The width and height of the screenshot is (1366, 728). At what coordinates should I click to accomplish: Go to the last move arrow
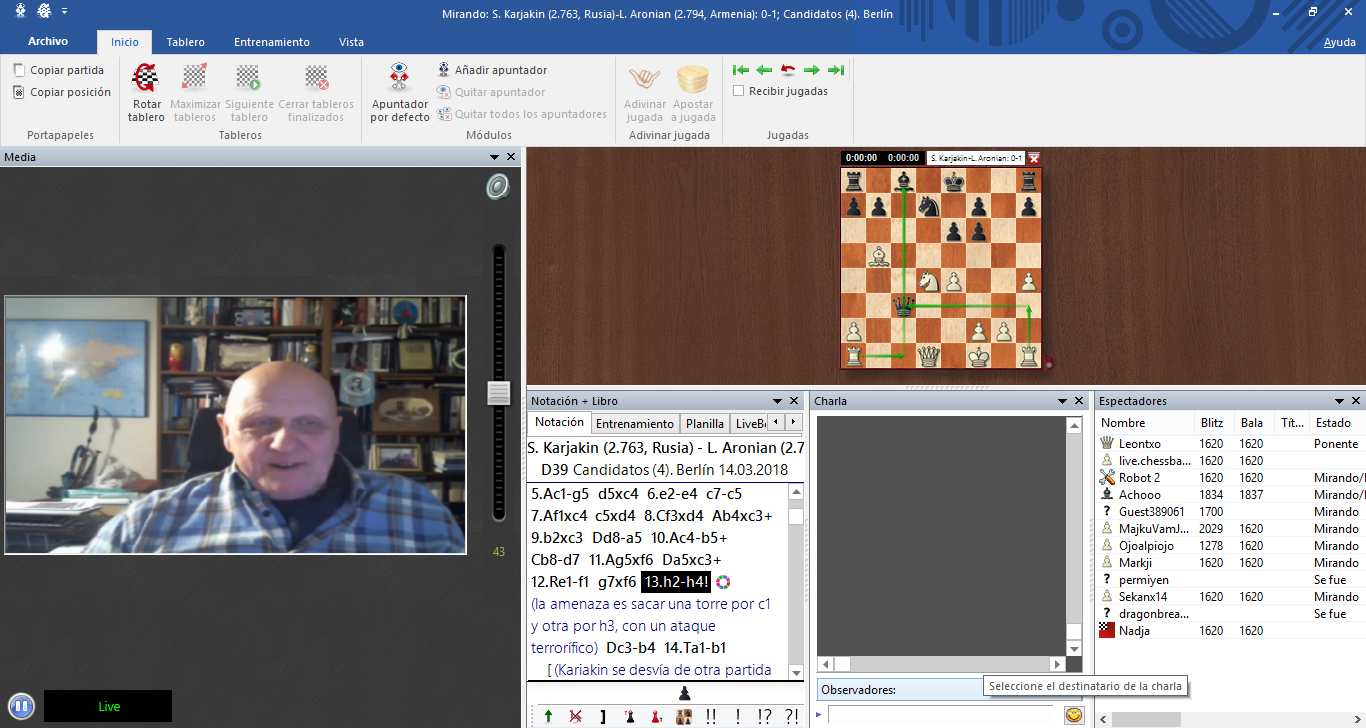[x=836, y=70]
